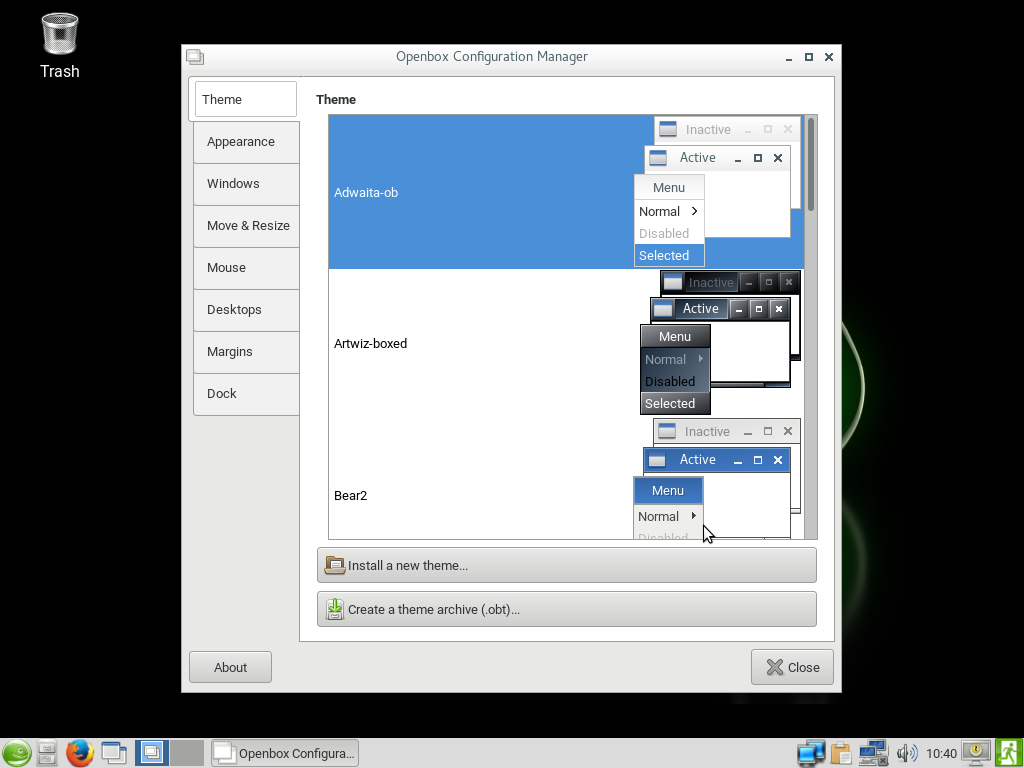Image resolution: width=1024 pixels, height=768 pixels.
Task: Click Create a theme archive (.obt) button
Action: coord(566,609)
